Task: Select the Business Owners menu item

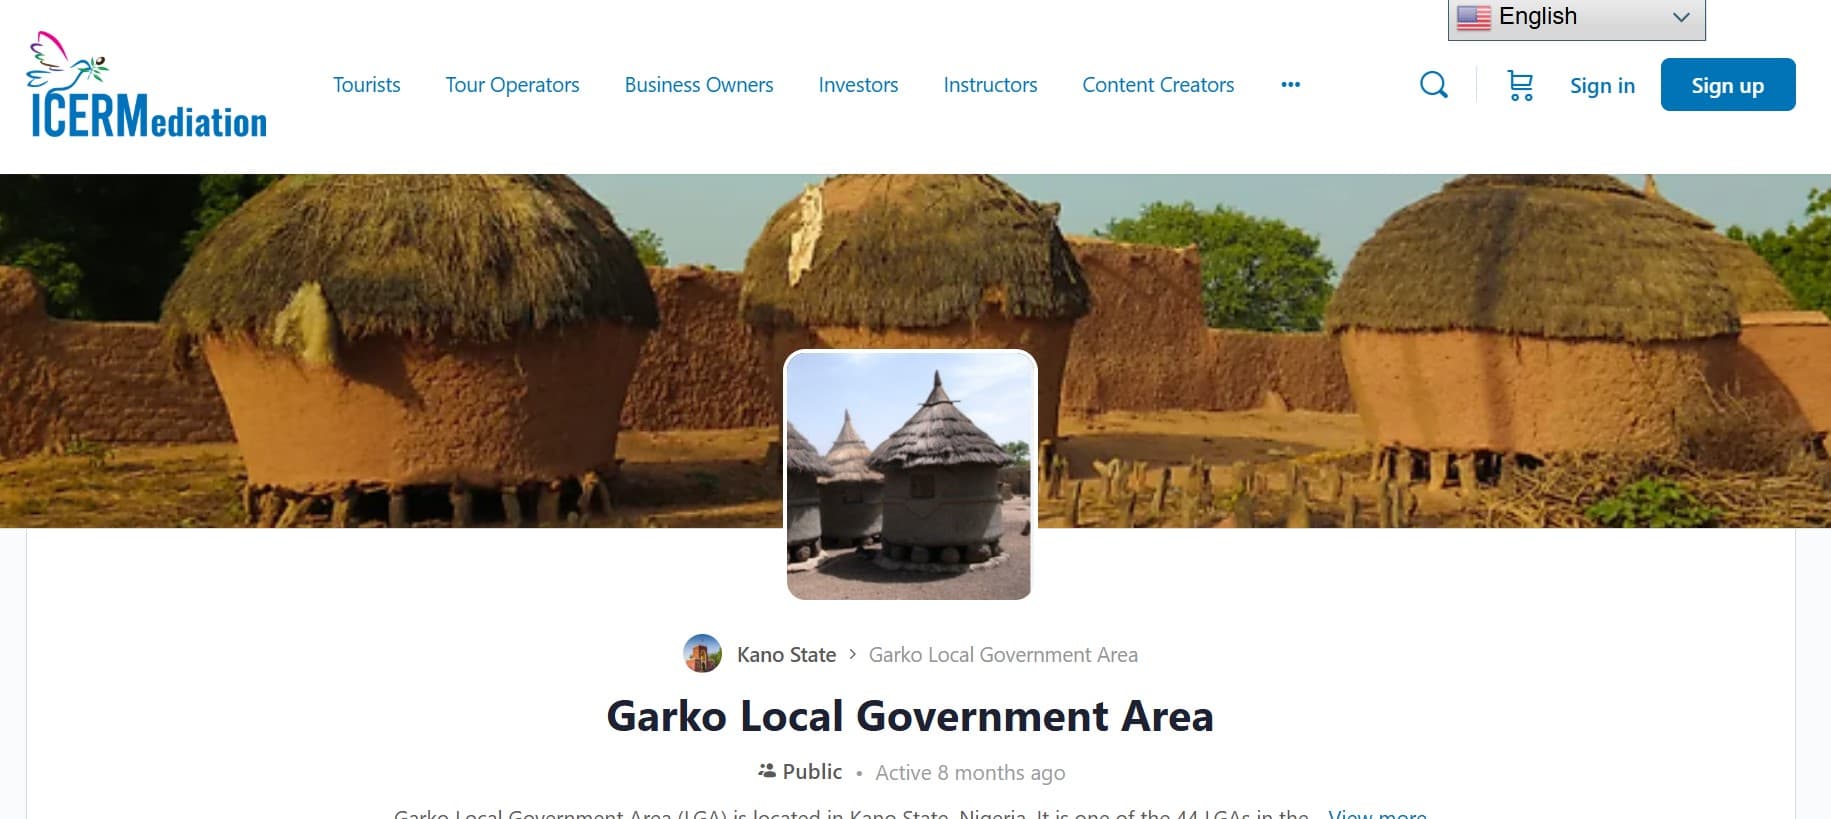Action: click(699, 85)
